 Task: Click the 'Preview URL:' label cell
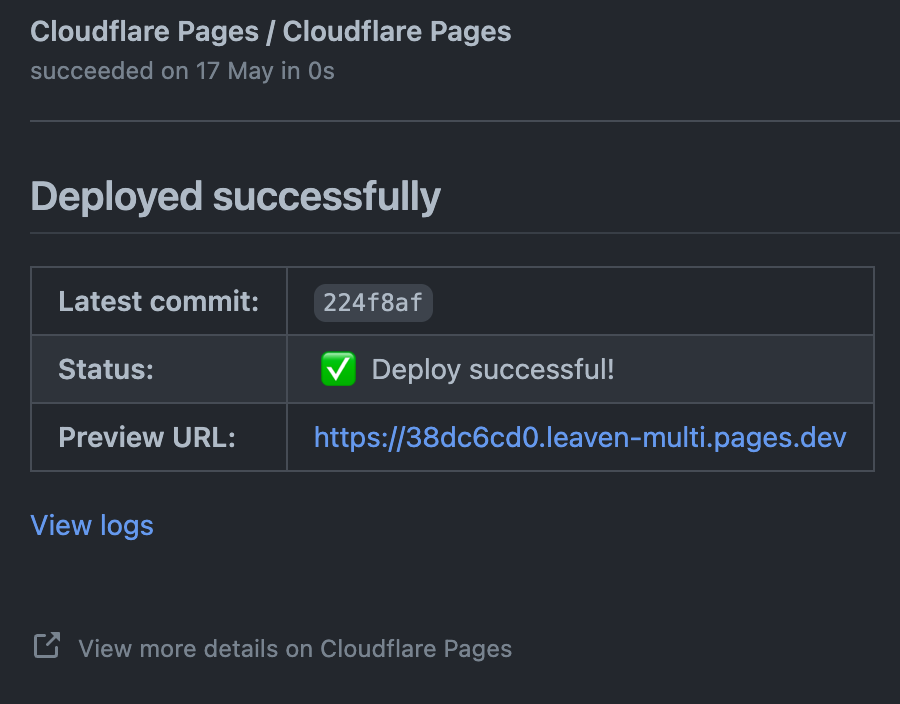point(159,437)
